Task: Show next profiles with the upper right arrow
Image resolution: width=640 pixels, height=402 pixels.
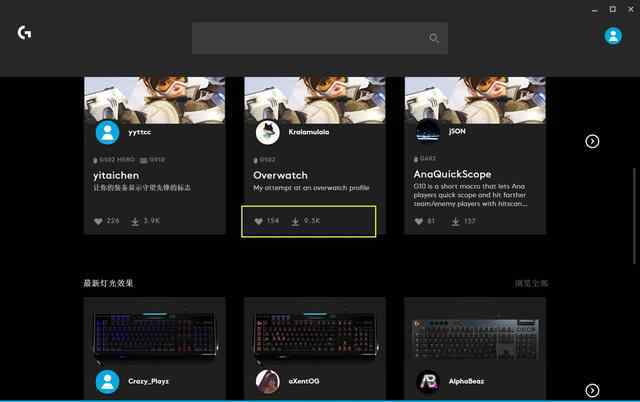Action: [592, 141]
